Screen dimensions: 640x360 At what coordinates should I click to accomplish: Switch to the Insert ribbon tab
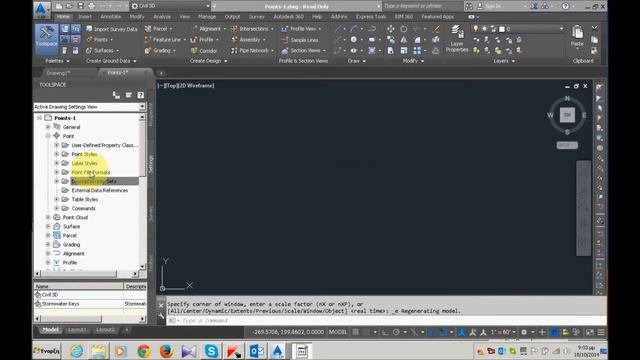pos(85,17)
